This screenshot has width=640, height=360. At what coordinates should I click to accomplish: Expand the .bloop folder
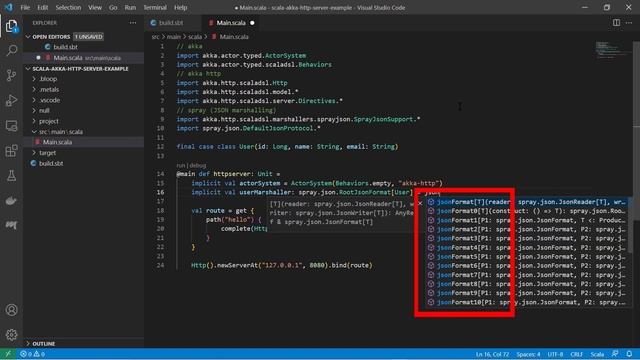pos(48,79)
